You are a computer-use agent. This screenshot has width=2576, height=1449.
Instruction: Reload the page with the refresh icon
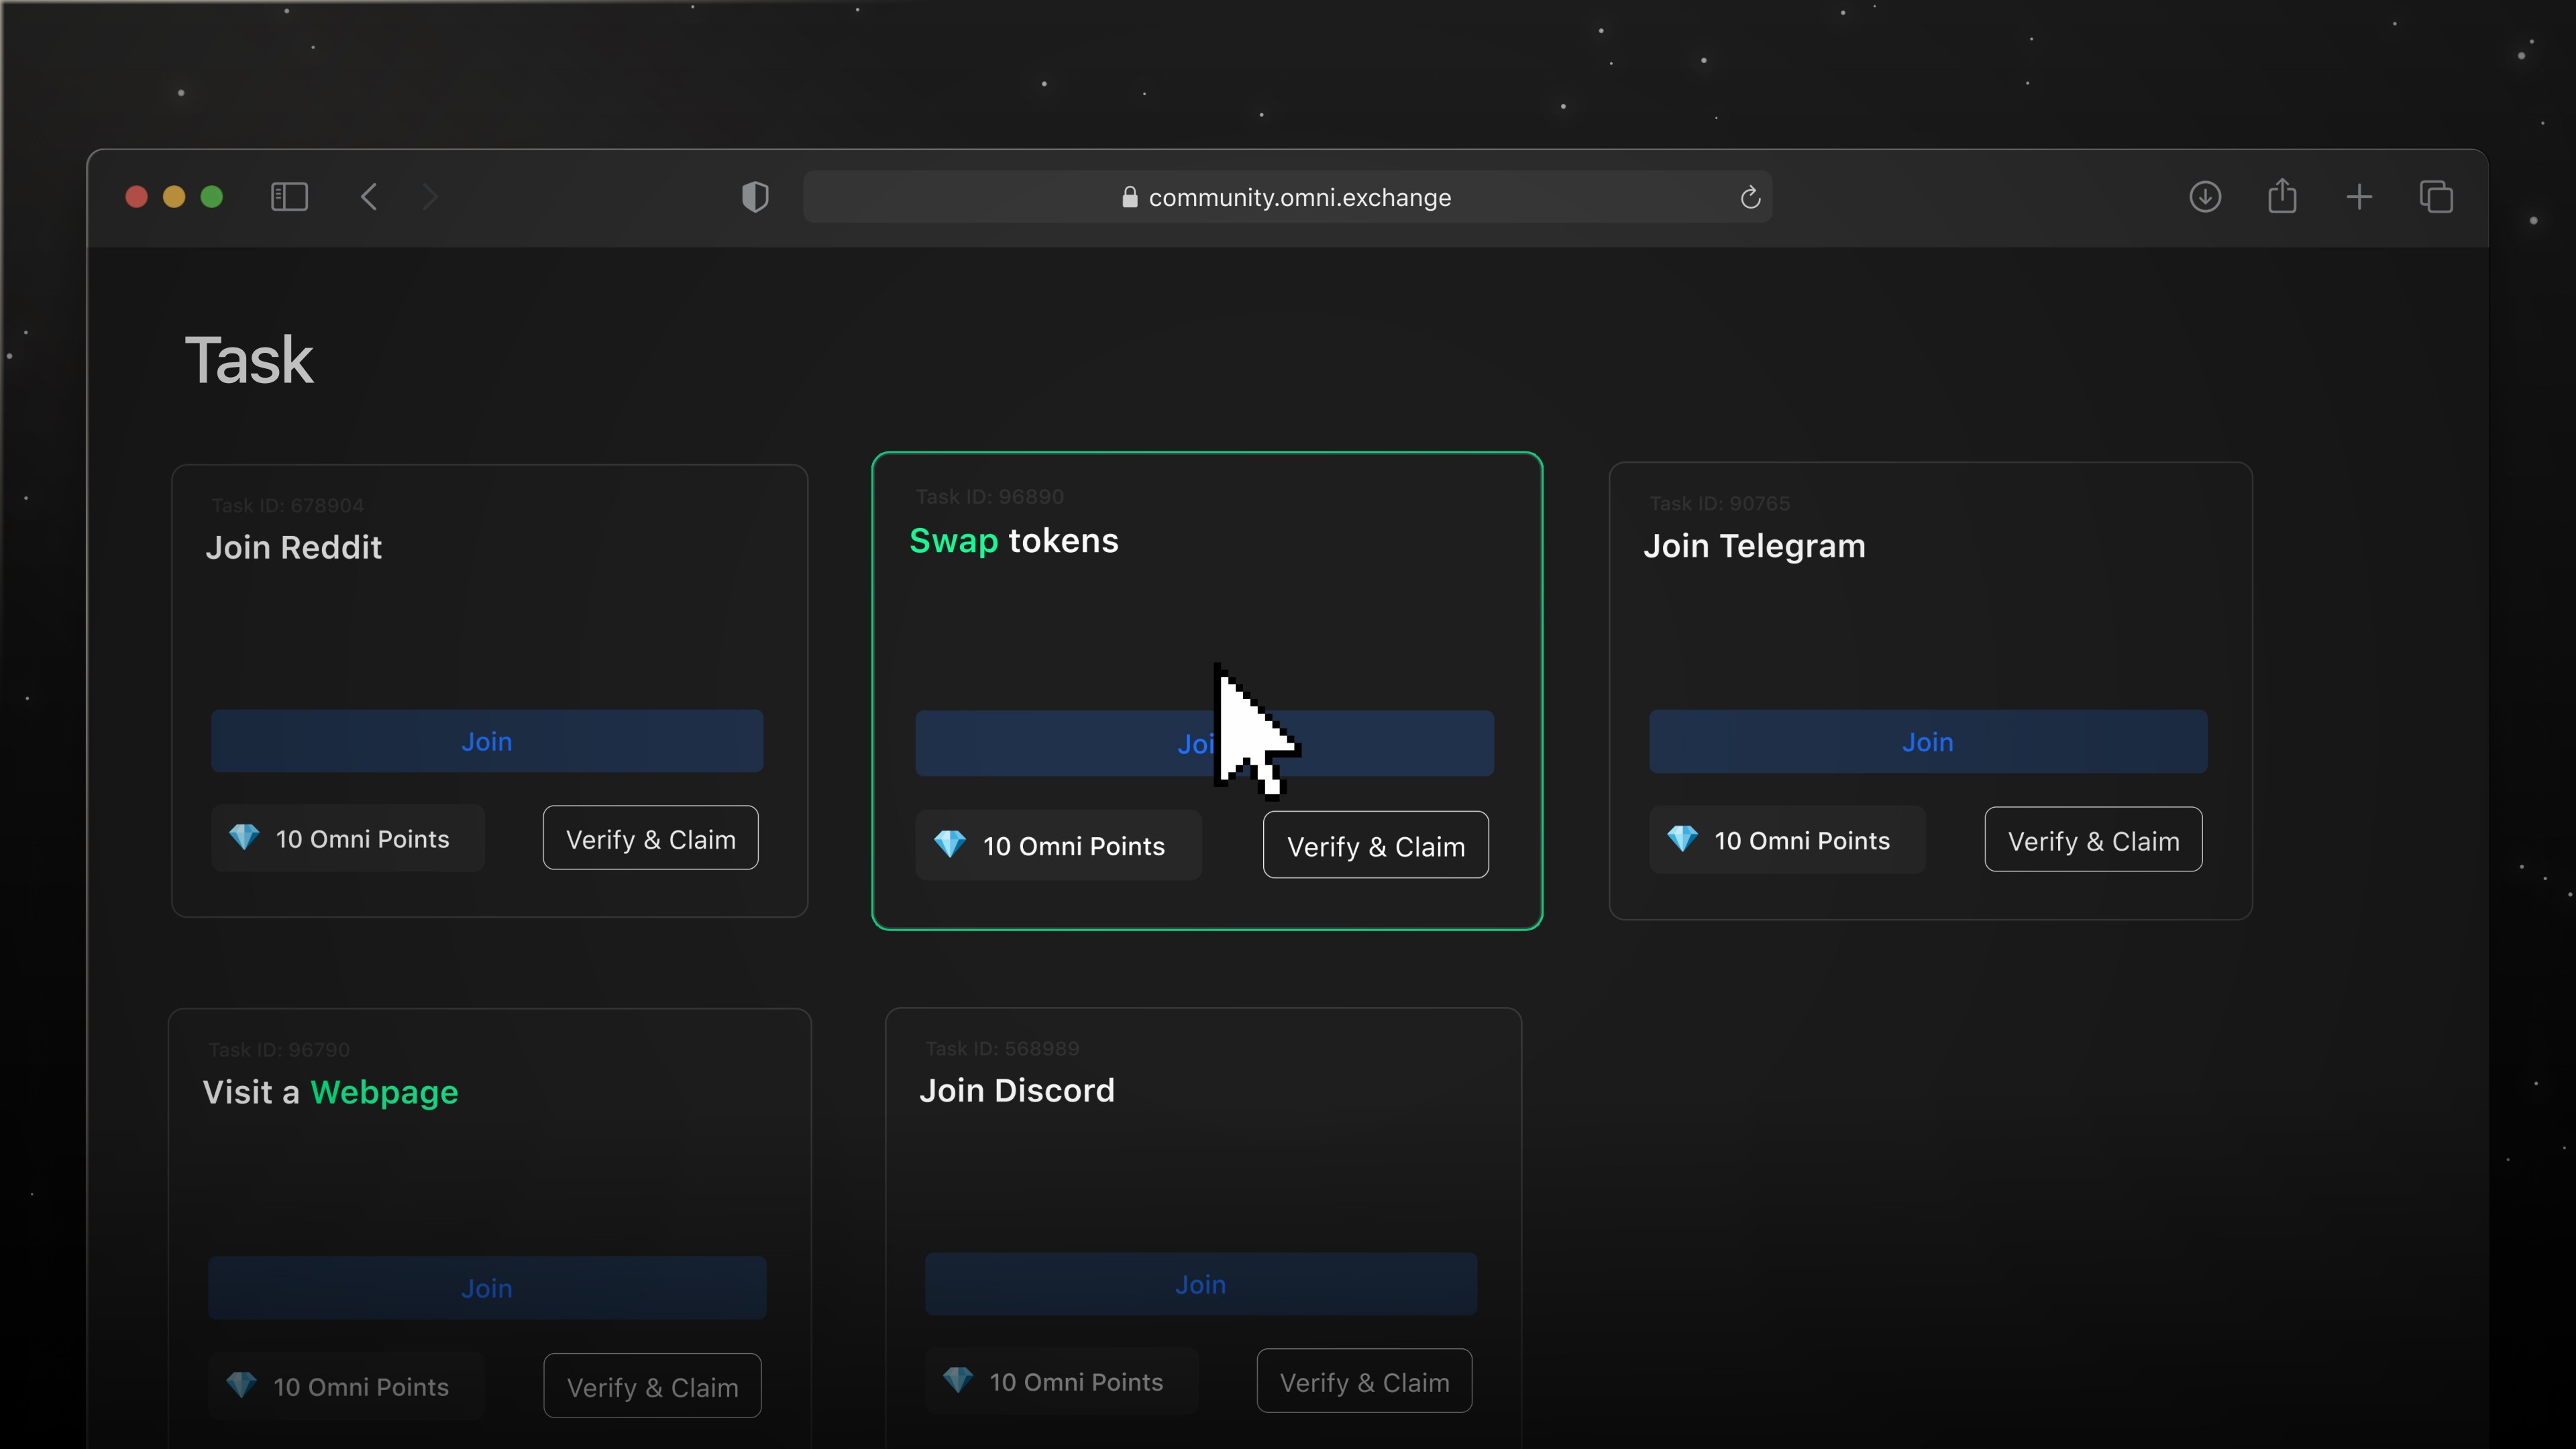[1749, 197]
